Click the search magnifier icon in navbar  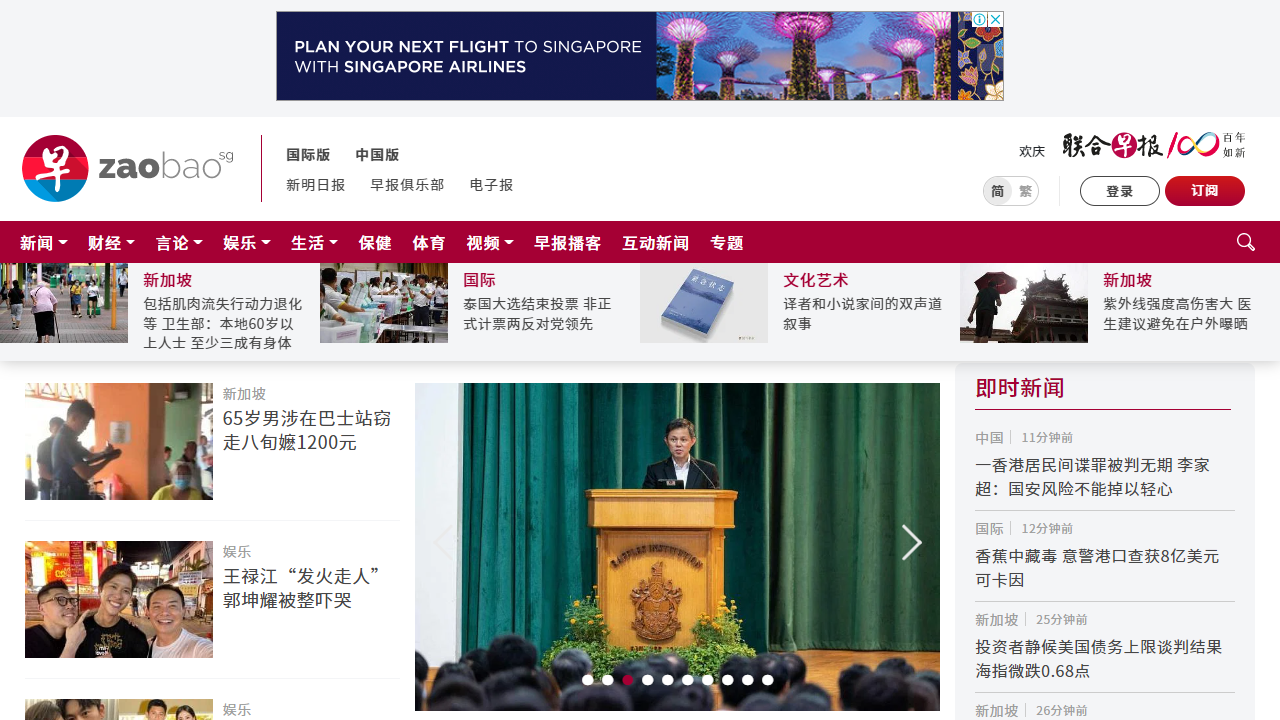[x=1246, y=242]
